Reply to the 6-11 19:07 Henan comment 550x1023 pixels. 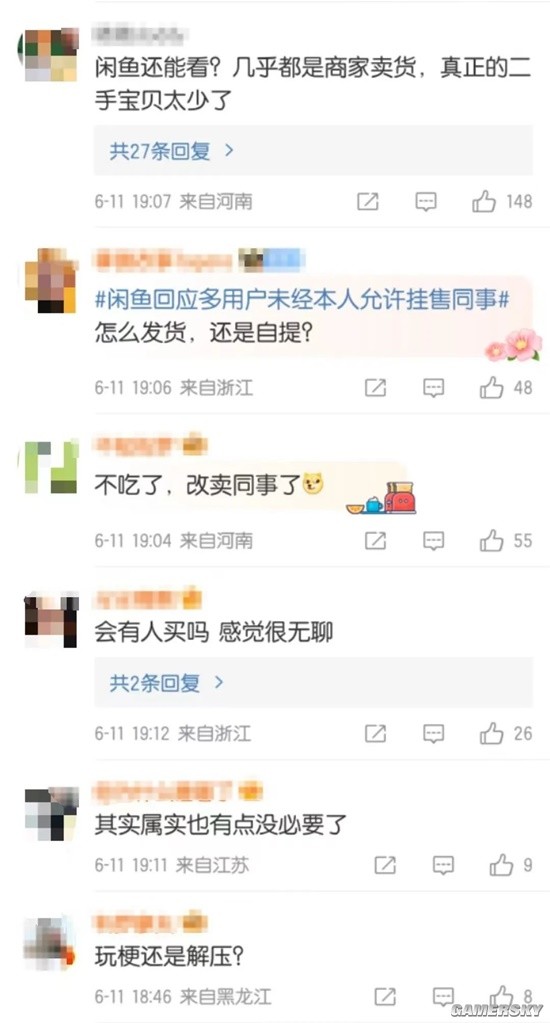pos(426,202)
